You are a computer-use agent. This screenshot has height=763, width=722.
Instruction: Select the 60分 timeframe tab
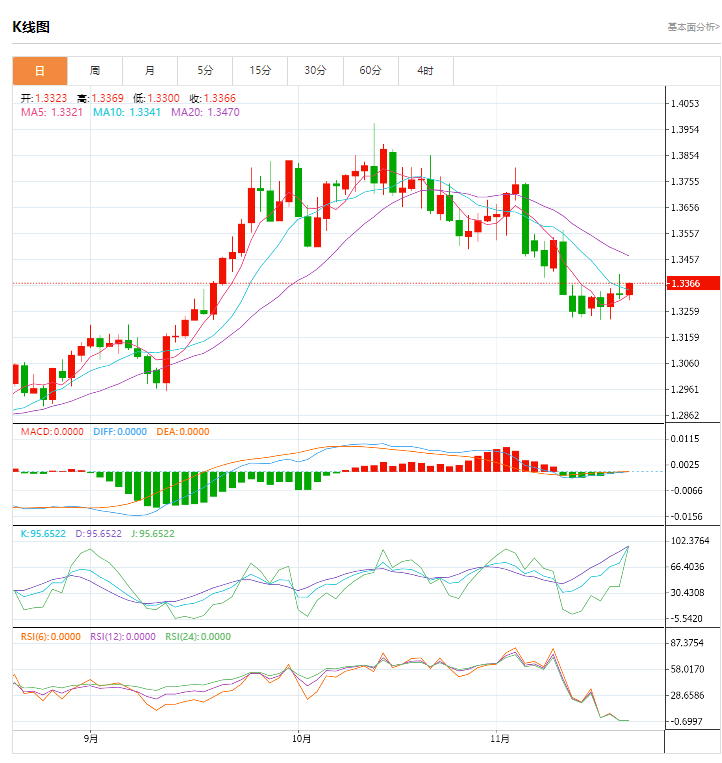pos(370,71)
